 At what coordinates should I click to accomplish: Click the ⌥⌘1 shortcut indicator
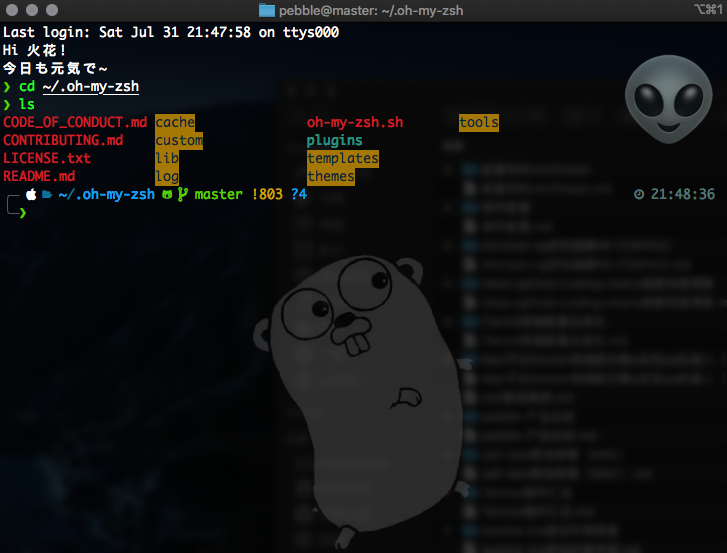(x=708, y=10)
